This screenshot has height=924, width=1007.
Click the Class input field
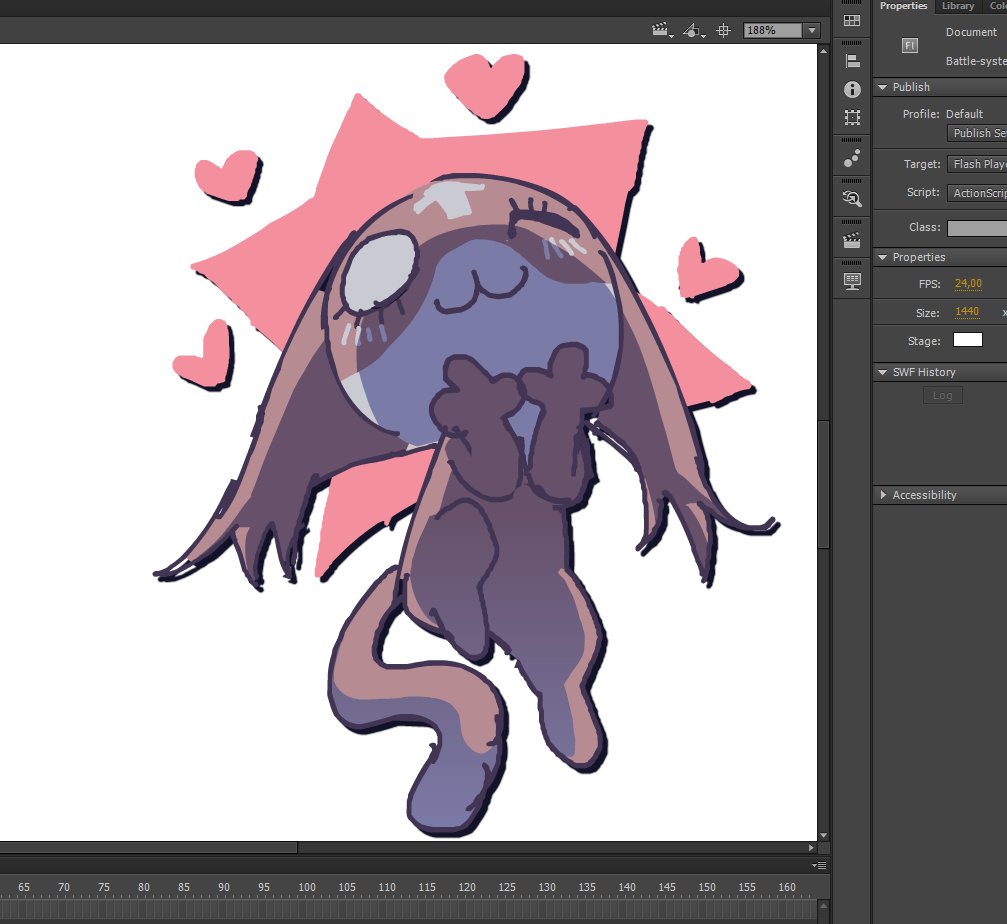click(977, 228)
